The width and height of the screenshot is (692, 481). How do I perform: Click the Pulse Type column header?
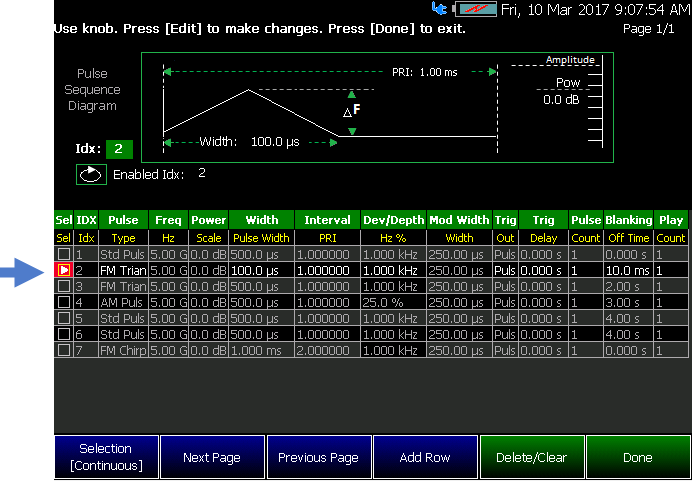point(124,220)
